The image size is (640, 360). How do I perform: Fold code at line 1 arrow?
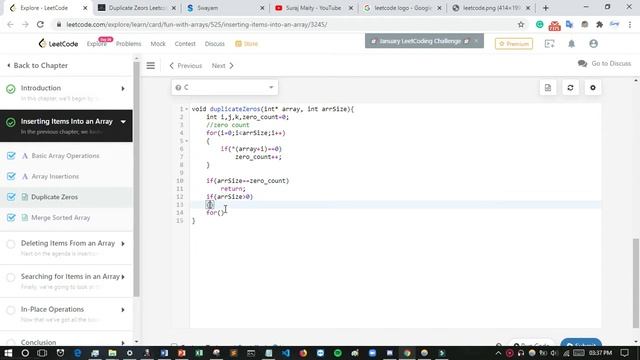tap(187, 109)
